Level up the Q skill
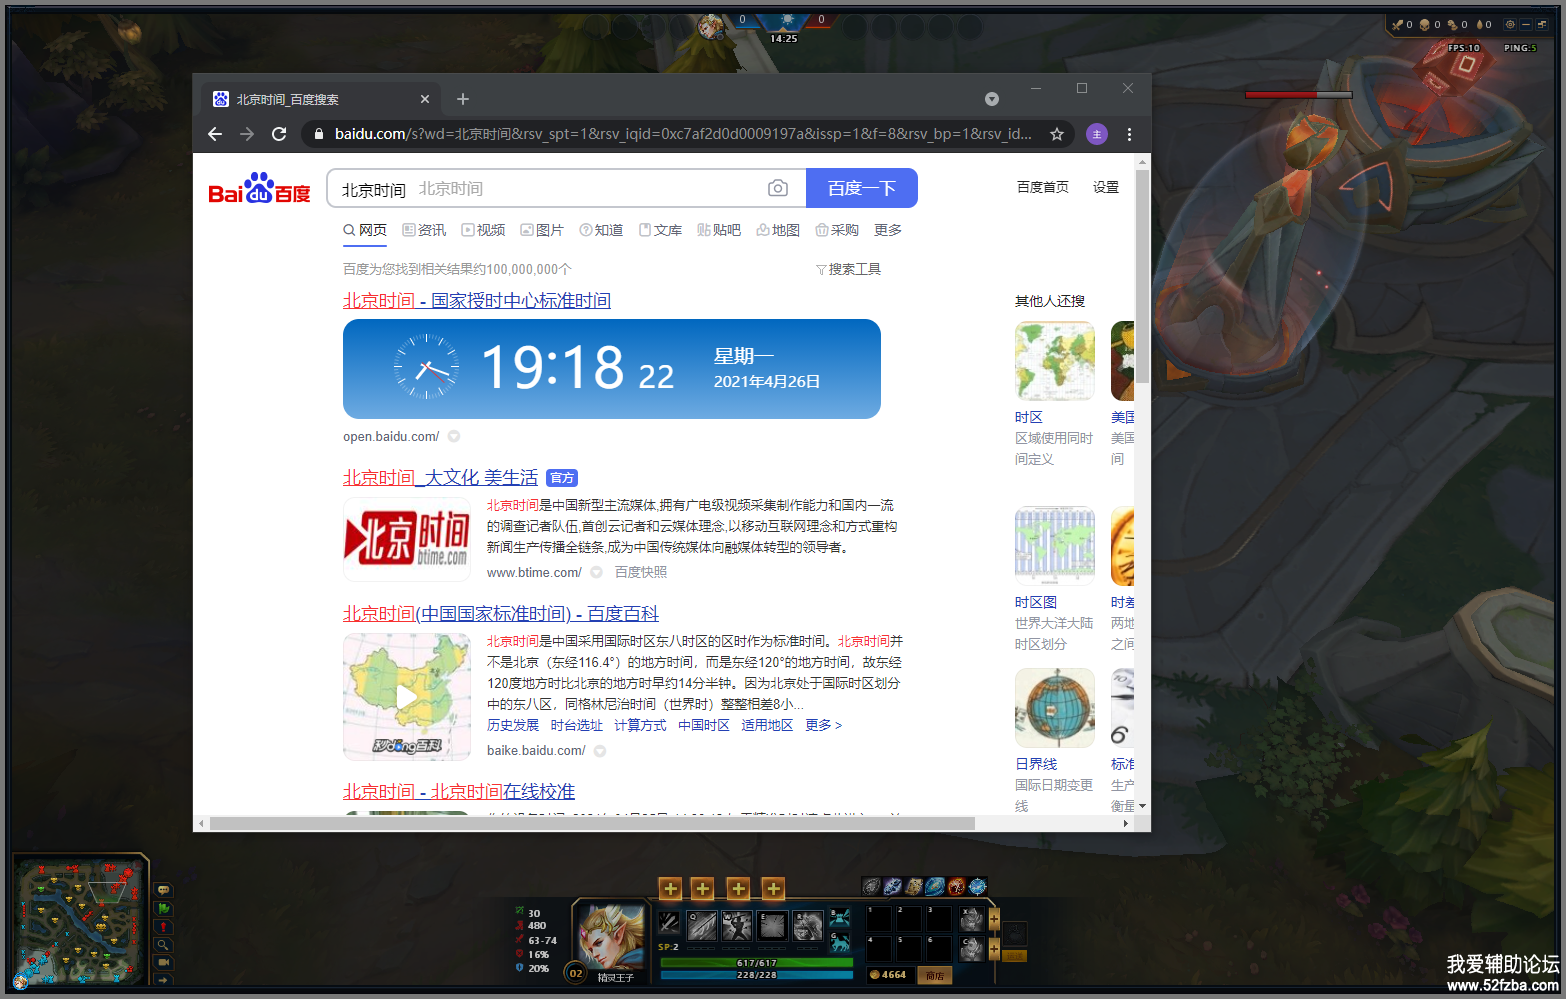Screen dimensions: 1566x999 point(670,889)
